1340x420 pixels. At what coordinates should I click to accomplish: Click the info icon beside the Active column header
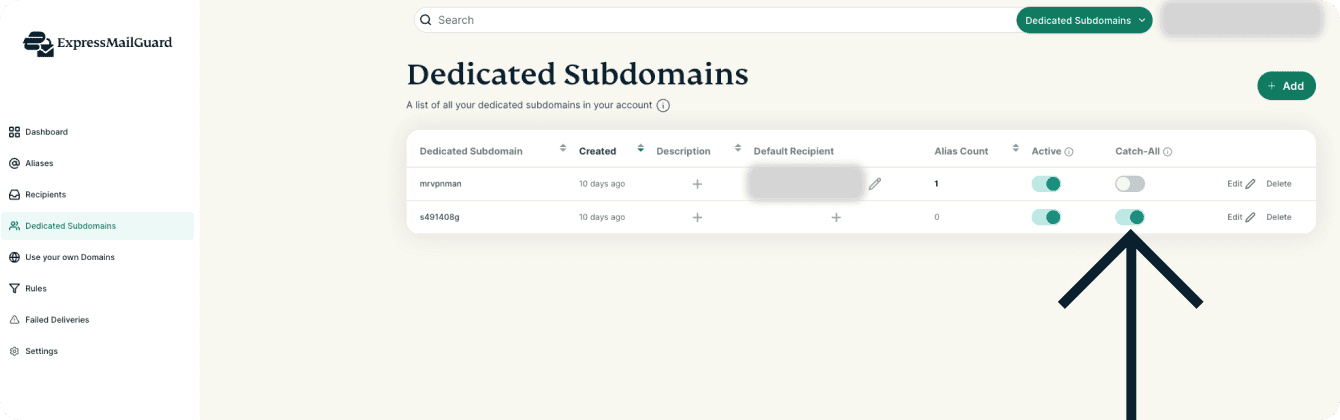pyautogui.click(x=1069, y=152)
